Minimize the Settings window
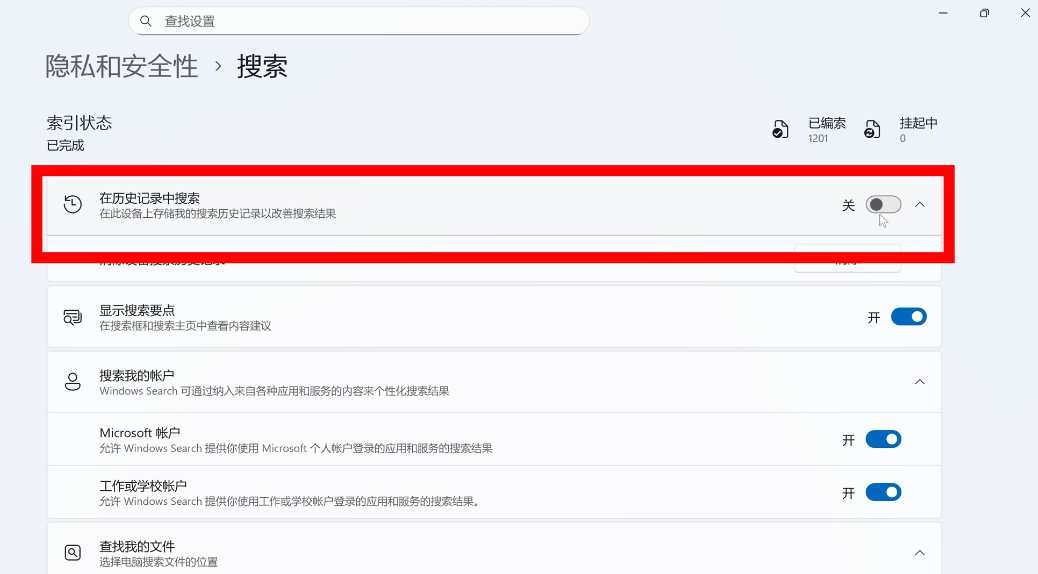 click(x=943, y=13)
